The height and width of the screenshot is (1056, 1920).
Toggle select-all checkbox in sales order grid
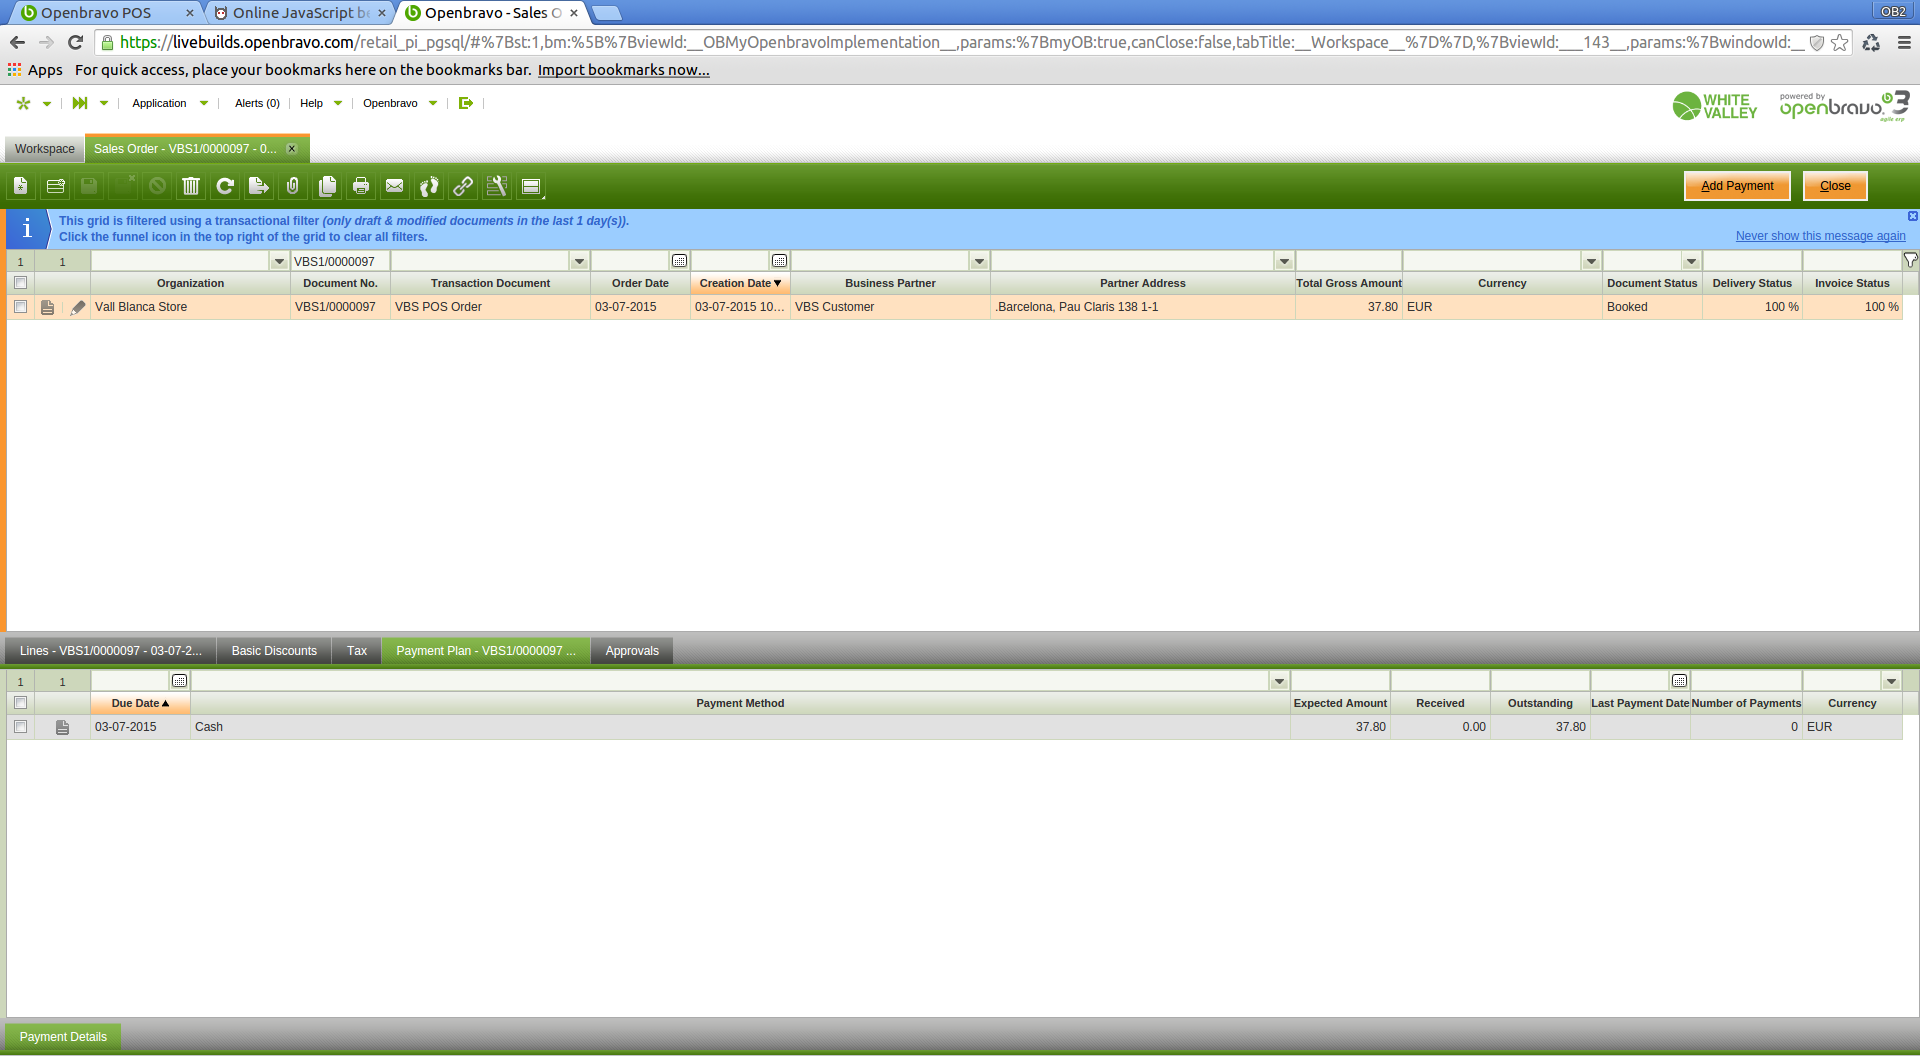(20, 283)
